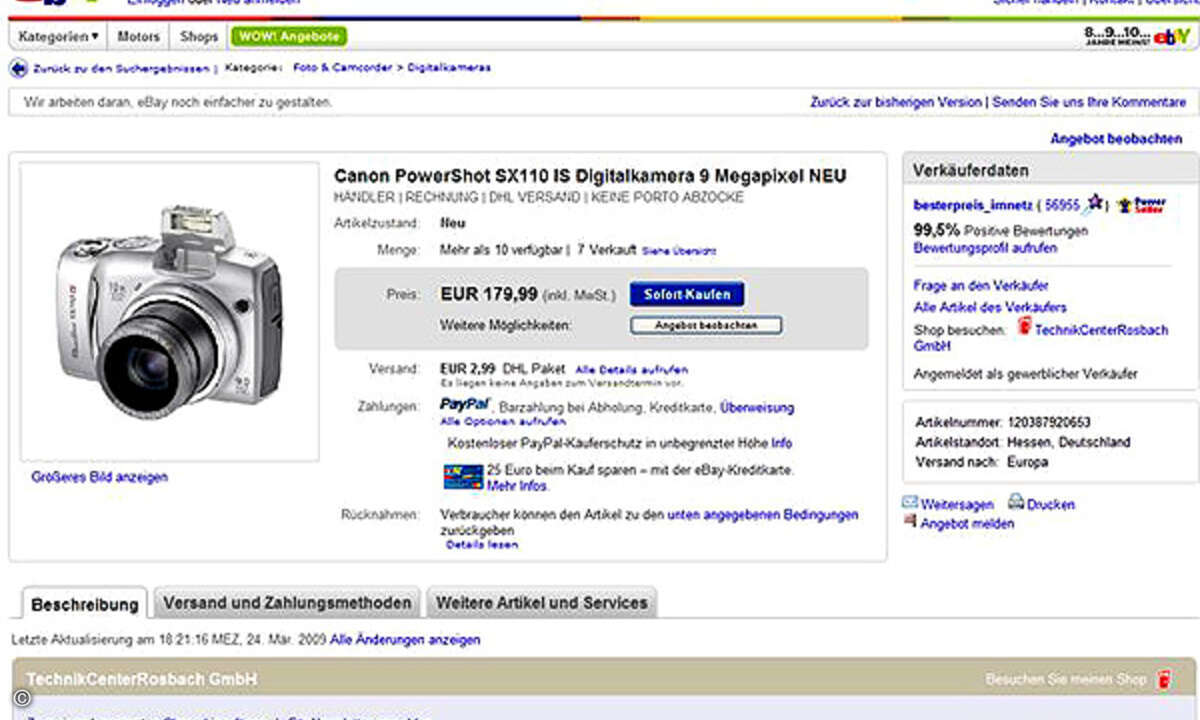Click the Canon camera product image

pos(169,312)
